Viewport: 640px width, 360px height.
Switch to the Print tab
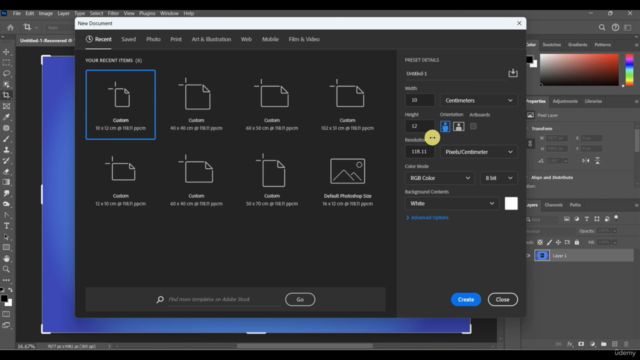pyautogui.click(x=176, y=39)
